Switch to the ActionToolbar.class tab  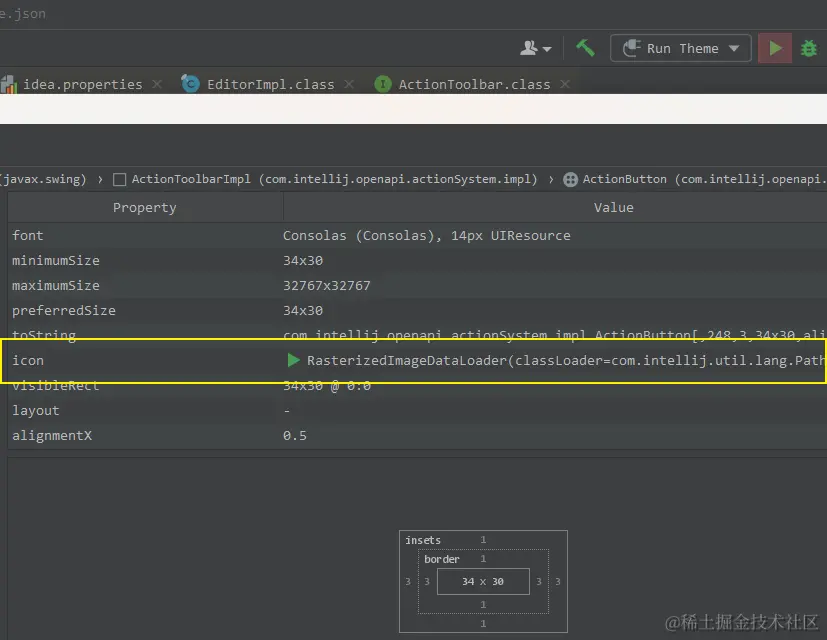click(474, 84)
